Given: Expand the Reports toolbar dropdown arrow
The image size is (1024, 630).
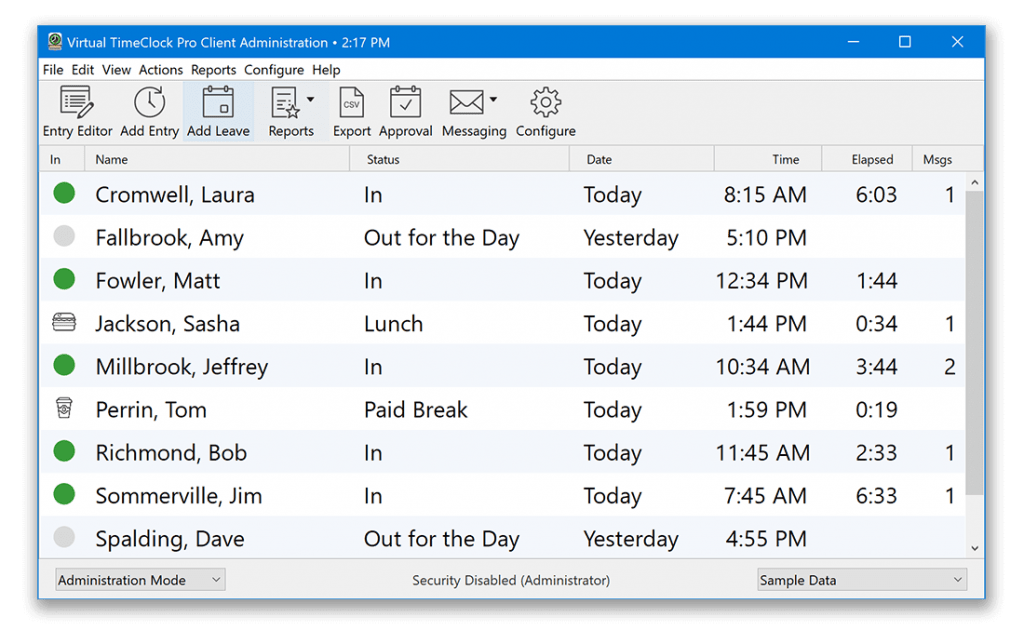Looking at the screenshot, I should [x=310, y=100].
